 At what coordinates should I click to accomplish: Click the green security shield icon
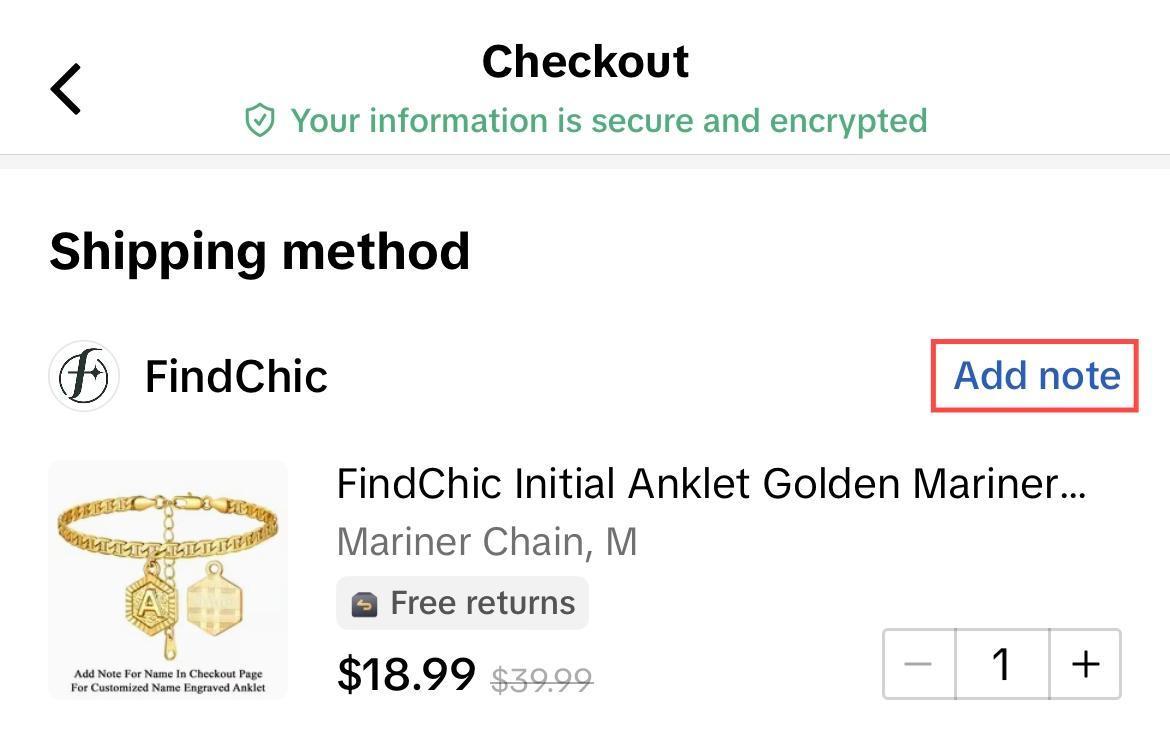(x=260, y=120)
